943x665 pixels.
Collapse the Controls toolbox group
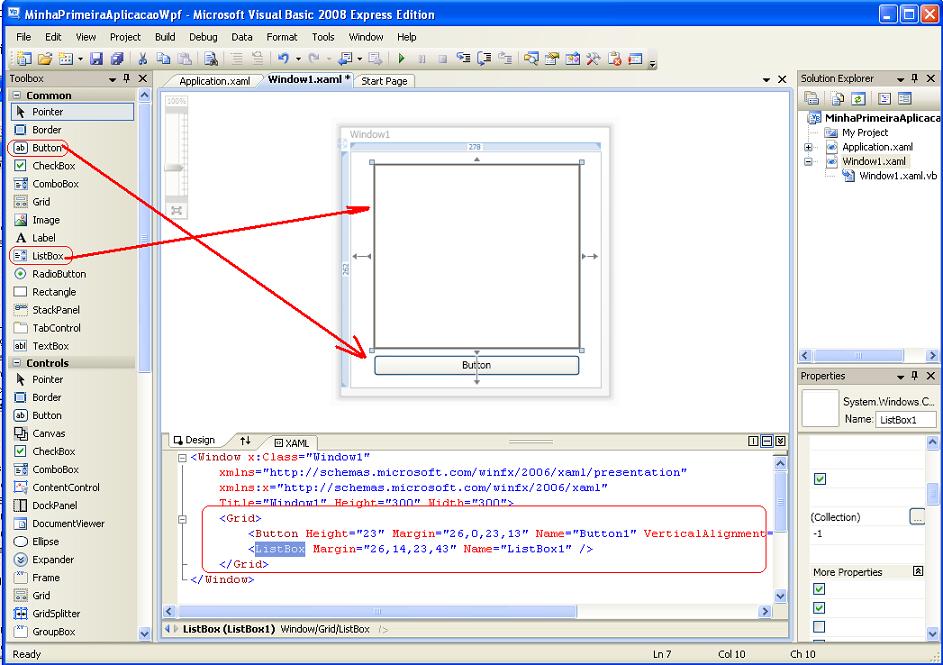[17, 363]
